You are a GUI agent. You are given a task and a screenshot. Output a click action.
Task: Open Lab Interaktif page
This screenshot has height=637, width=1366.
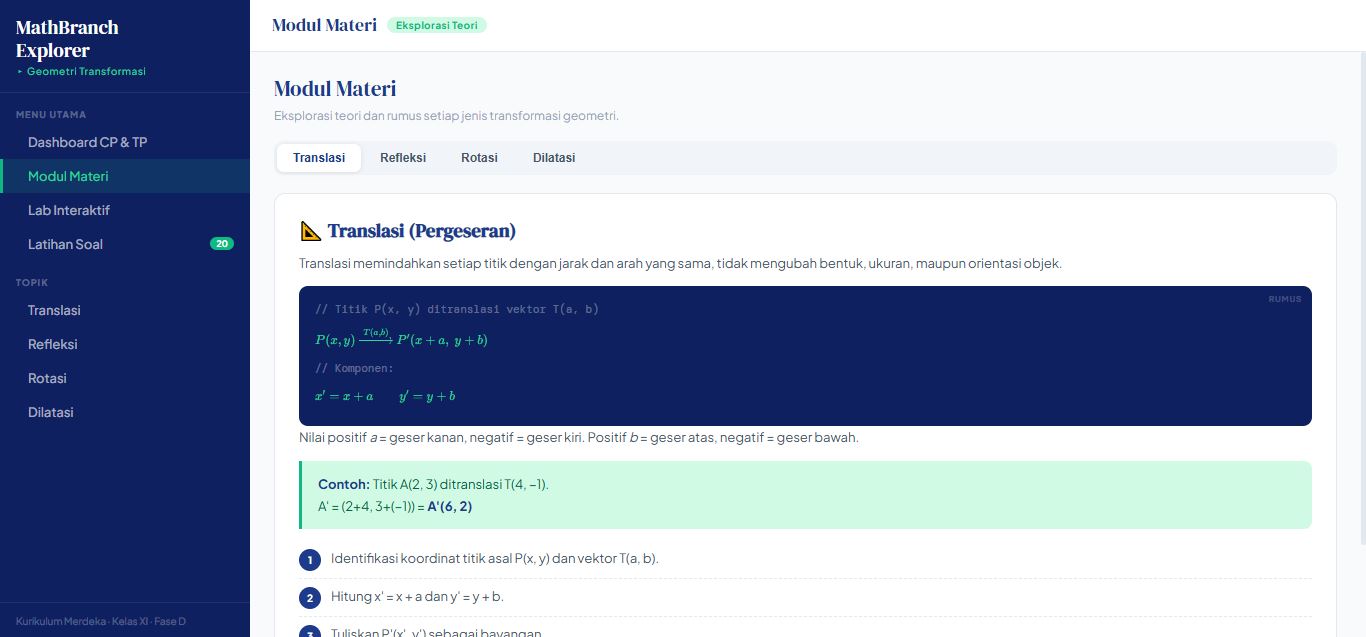pyautogui.click(x=125, y=210)
